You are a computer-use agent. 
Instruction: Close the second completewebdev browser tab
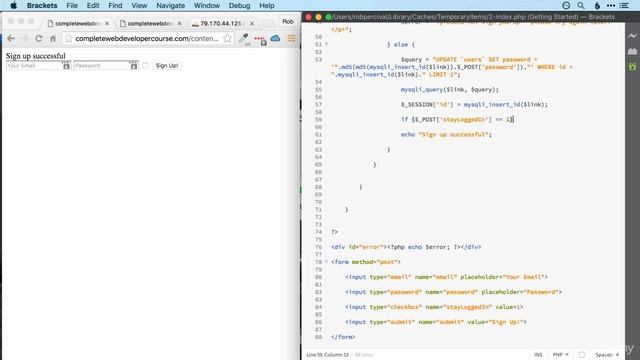tap(179, 24)
